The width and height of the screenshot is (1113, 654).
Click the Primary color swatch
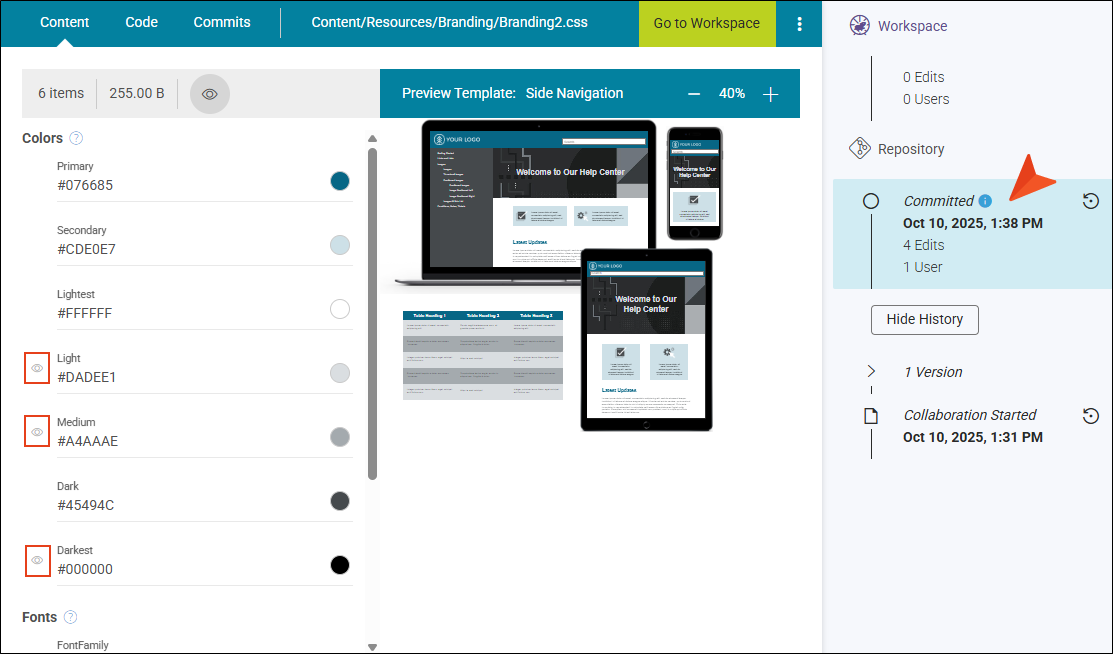(340, 181)
